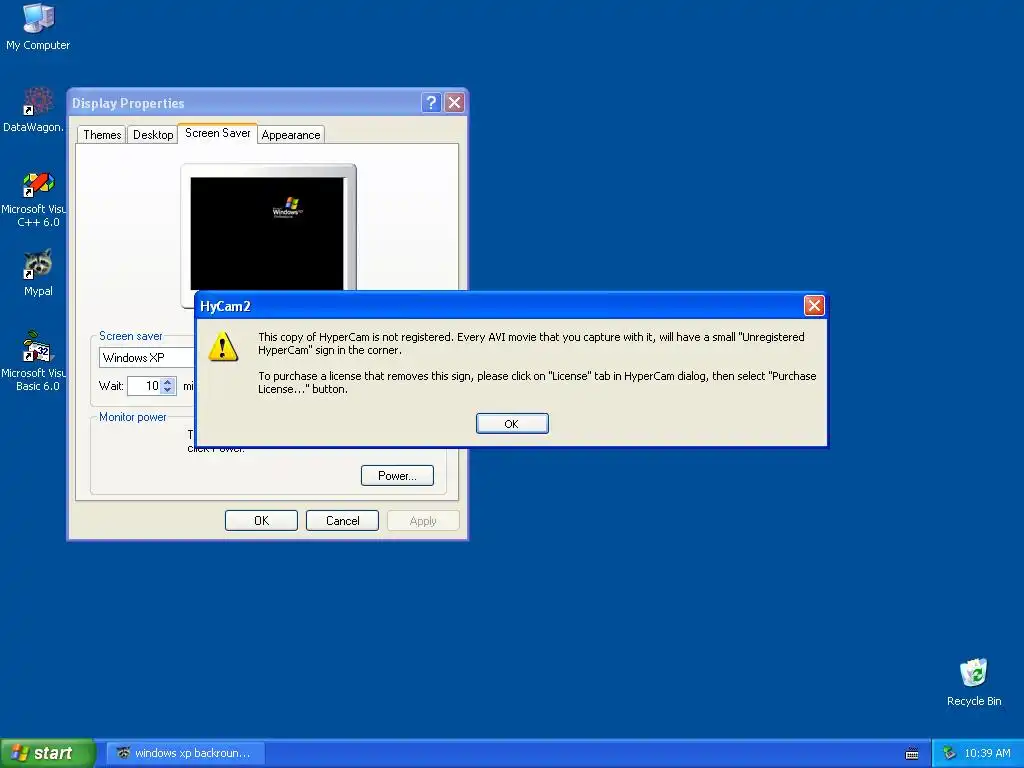
Task: Increase the screen saver wait time
Action: pos(168,381)
